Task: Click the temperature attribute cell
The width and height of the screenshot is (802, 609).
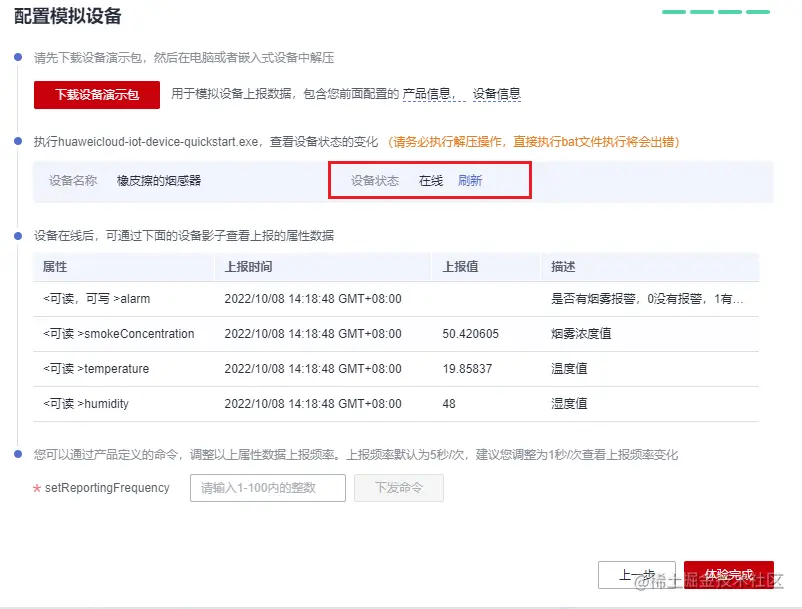Action: pos(96,369)
